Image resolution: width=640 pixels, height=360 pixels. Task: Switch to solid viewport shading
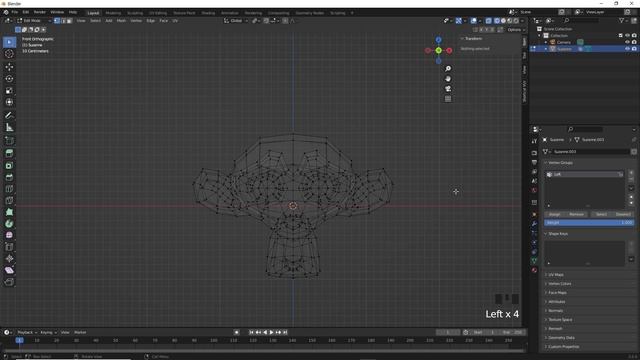(503, 20)
